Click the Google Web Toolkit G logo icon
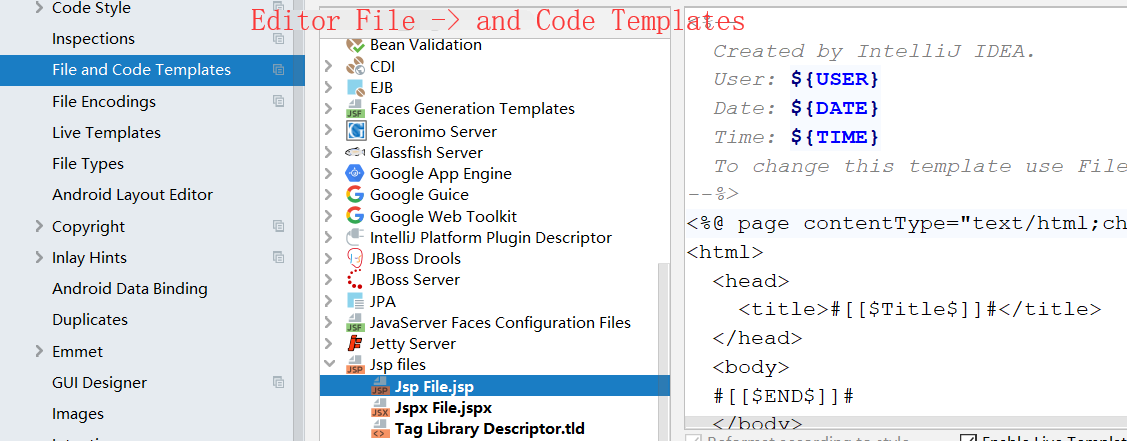Screen dimensions: 1127x441 click(355, 215)
